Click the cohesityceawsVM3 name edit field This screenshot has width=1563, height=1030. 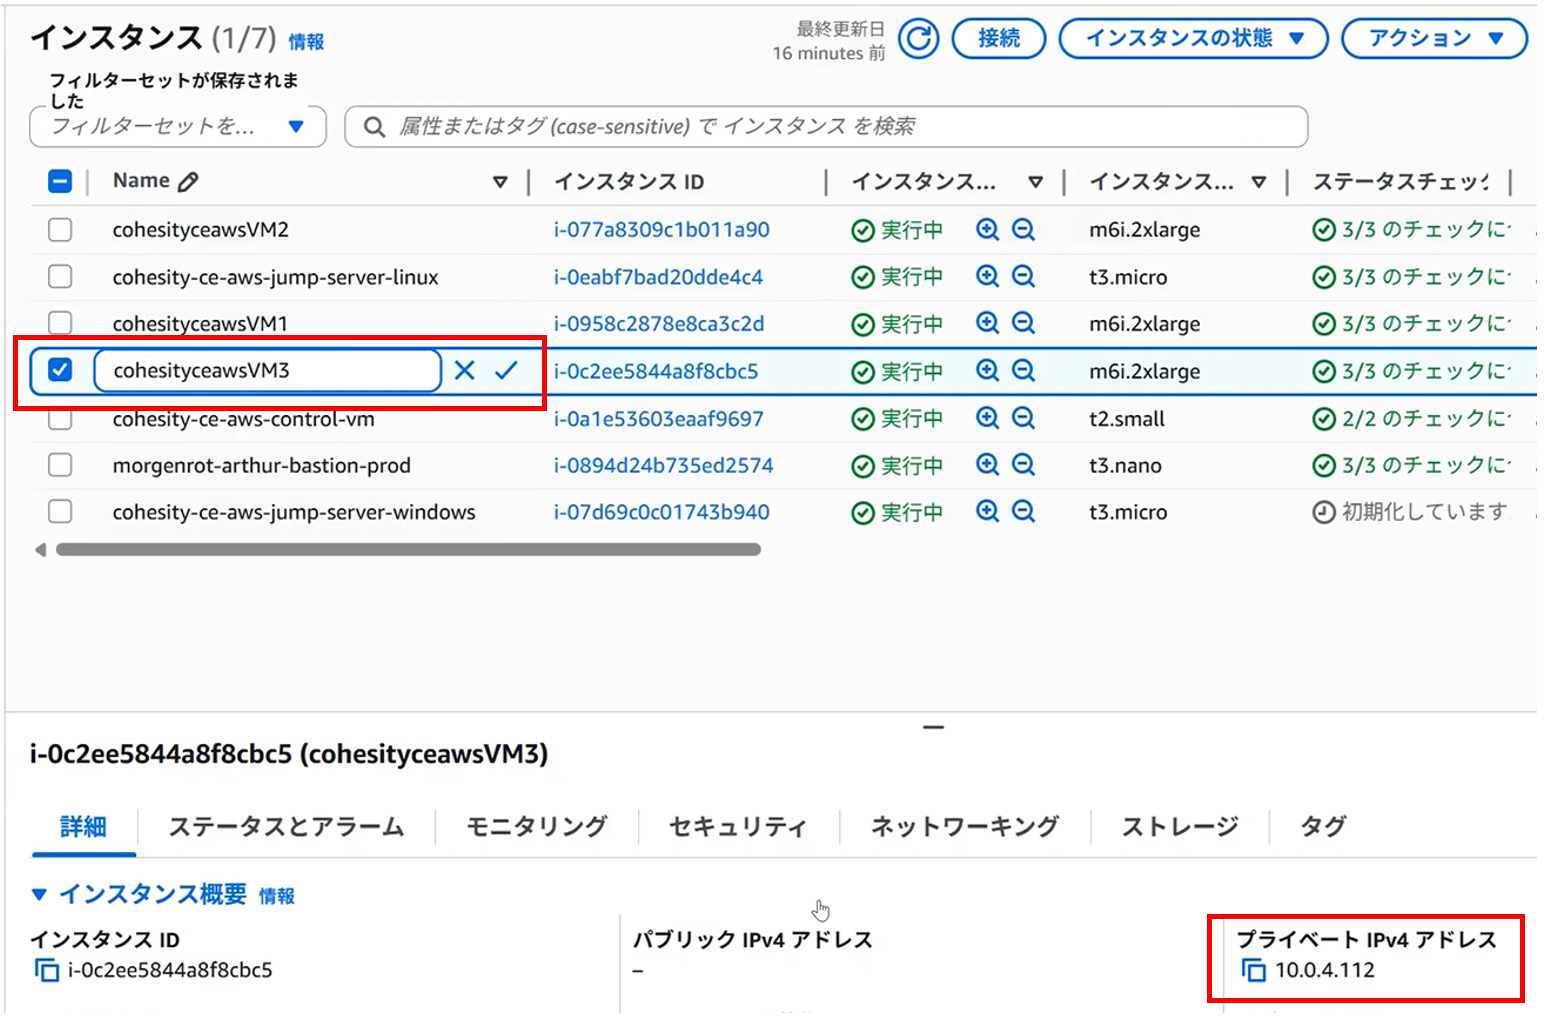pyautogui.click(x=267, y=370)
